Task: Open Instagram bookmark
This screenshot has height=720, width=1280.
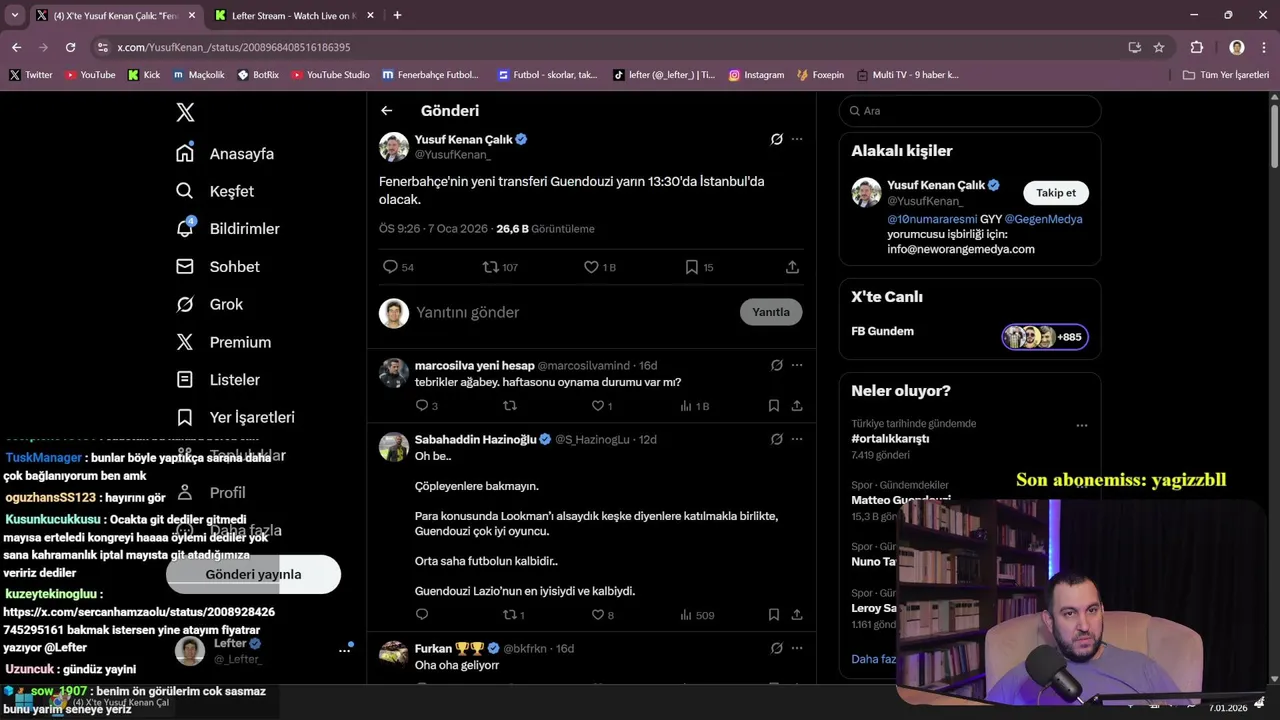Action: coord(756,75)
